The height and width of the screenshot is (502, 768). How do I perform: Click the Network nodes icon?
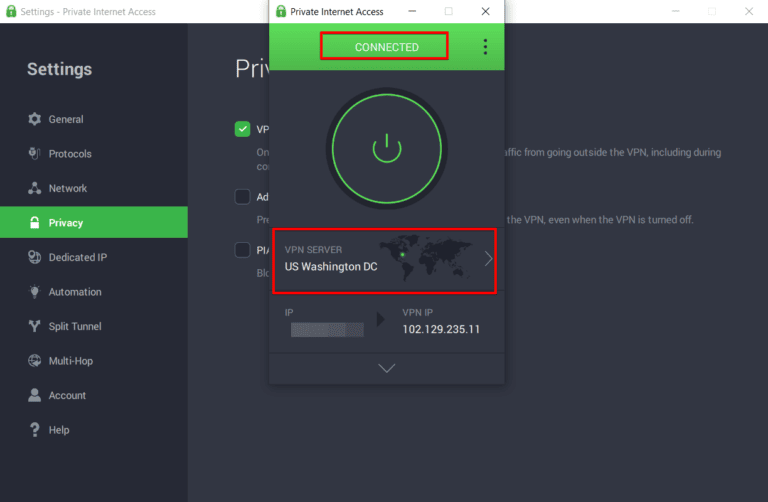(x=34, y=189)
